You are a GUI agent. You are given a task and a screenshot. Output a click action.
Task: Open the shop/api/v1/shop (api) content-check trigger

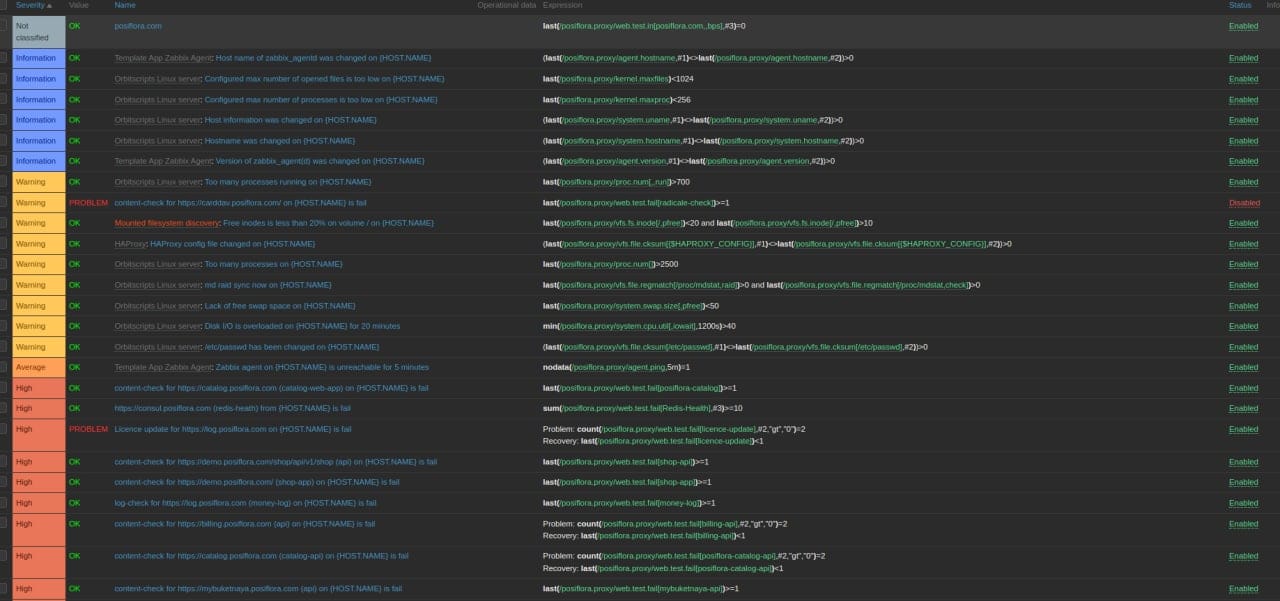tap(276, 462)
